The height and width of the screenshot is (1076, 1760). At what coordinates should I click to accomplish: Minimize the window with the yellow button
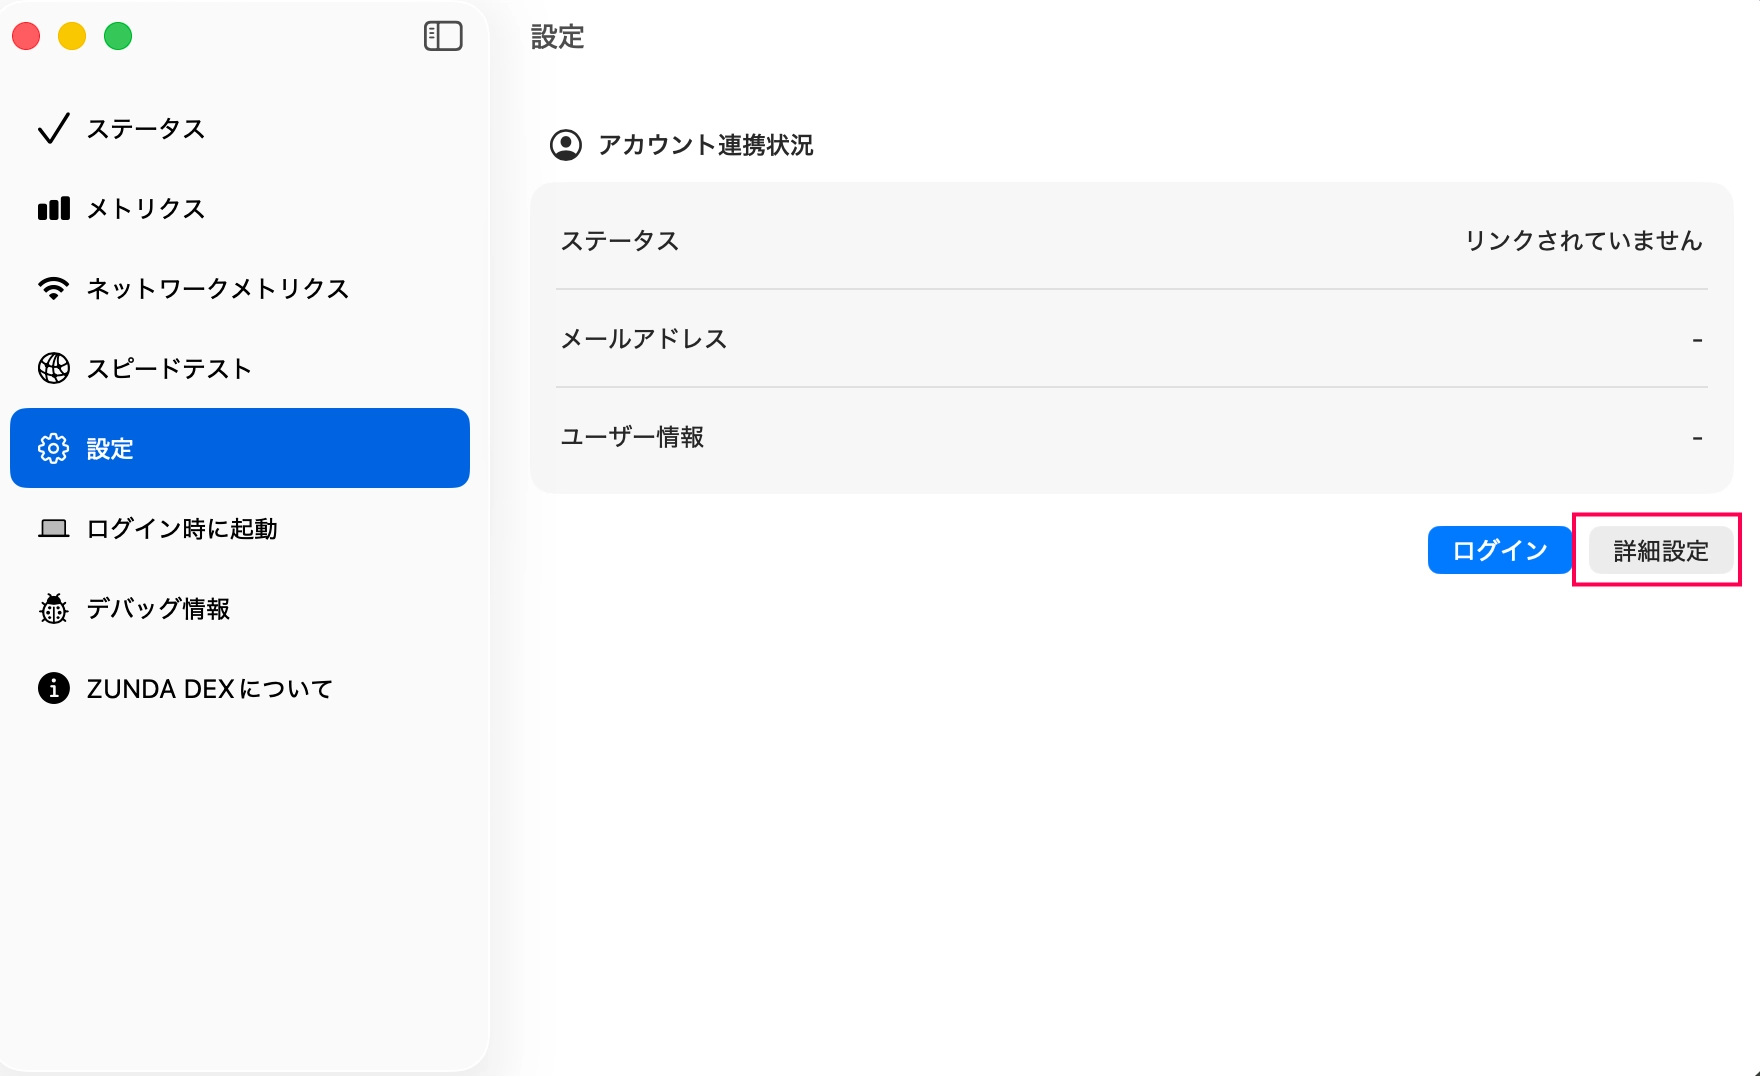click(72, 37)
